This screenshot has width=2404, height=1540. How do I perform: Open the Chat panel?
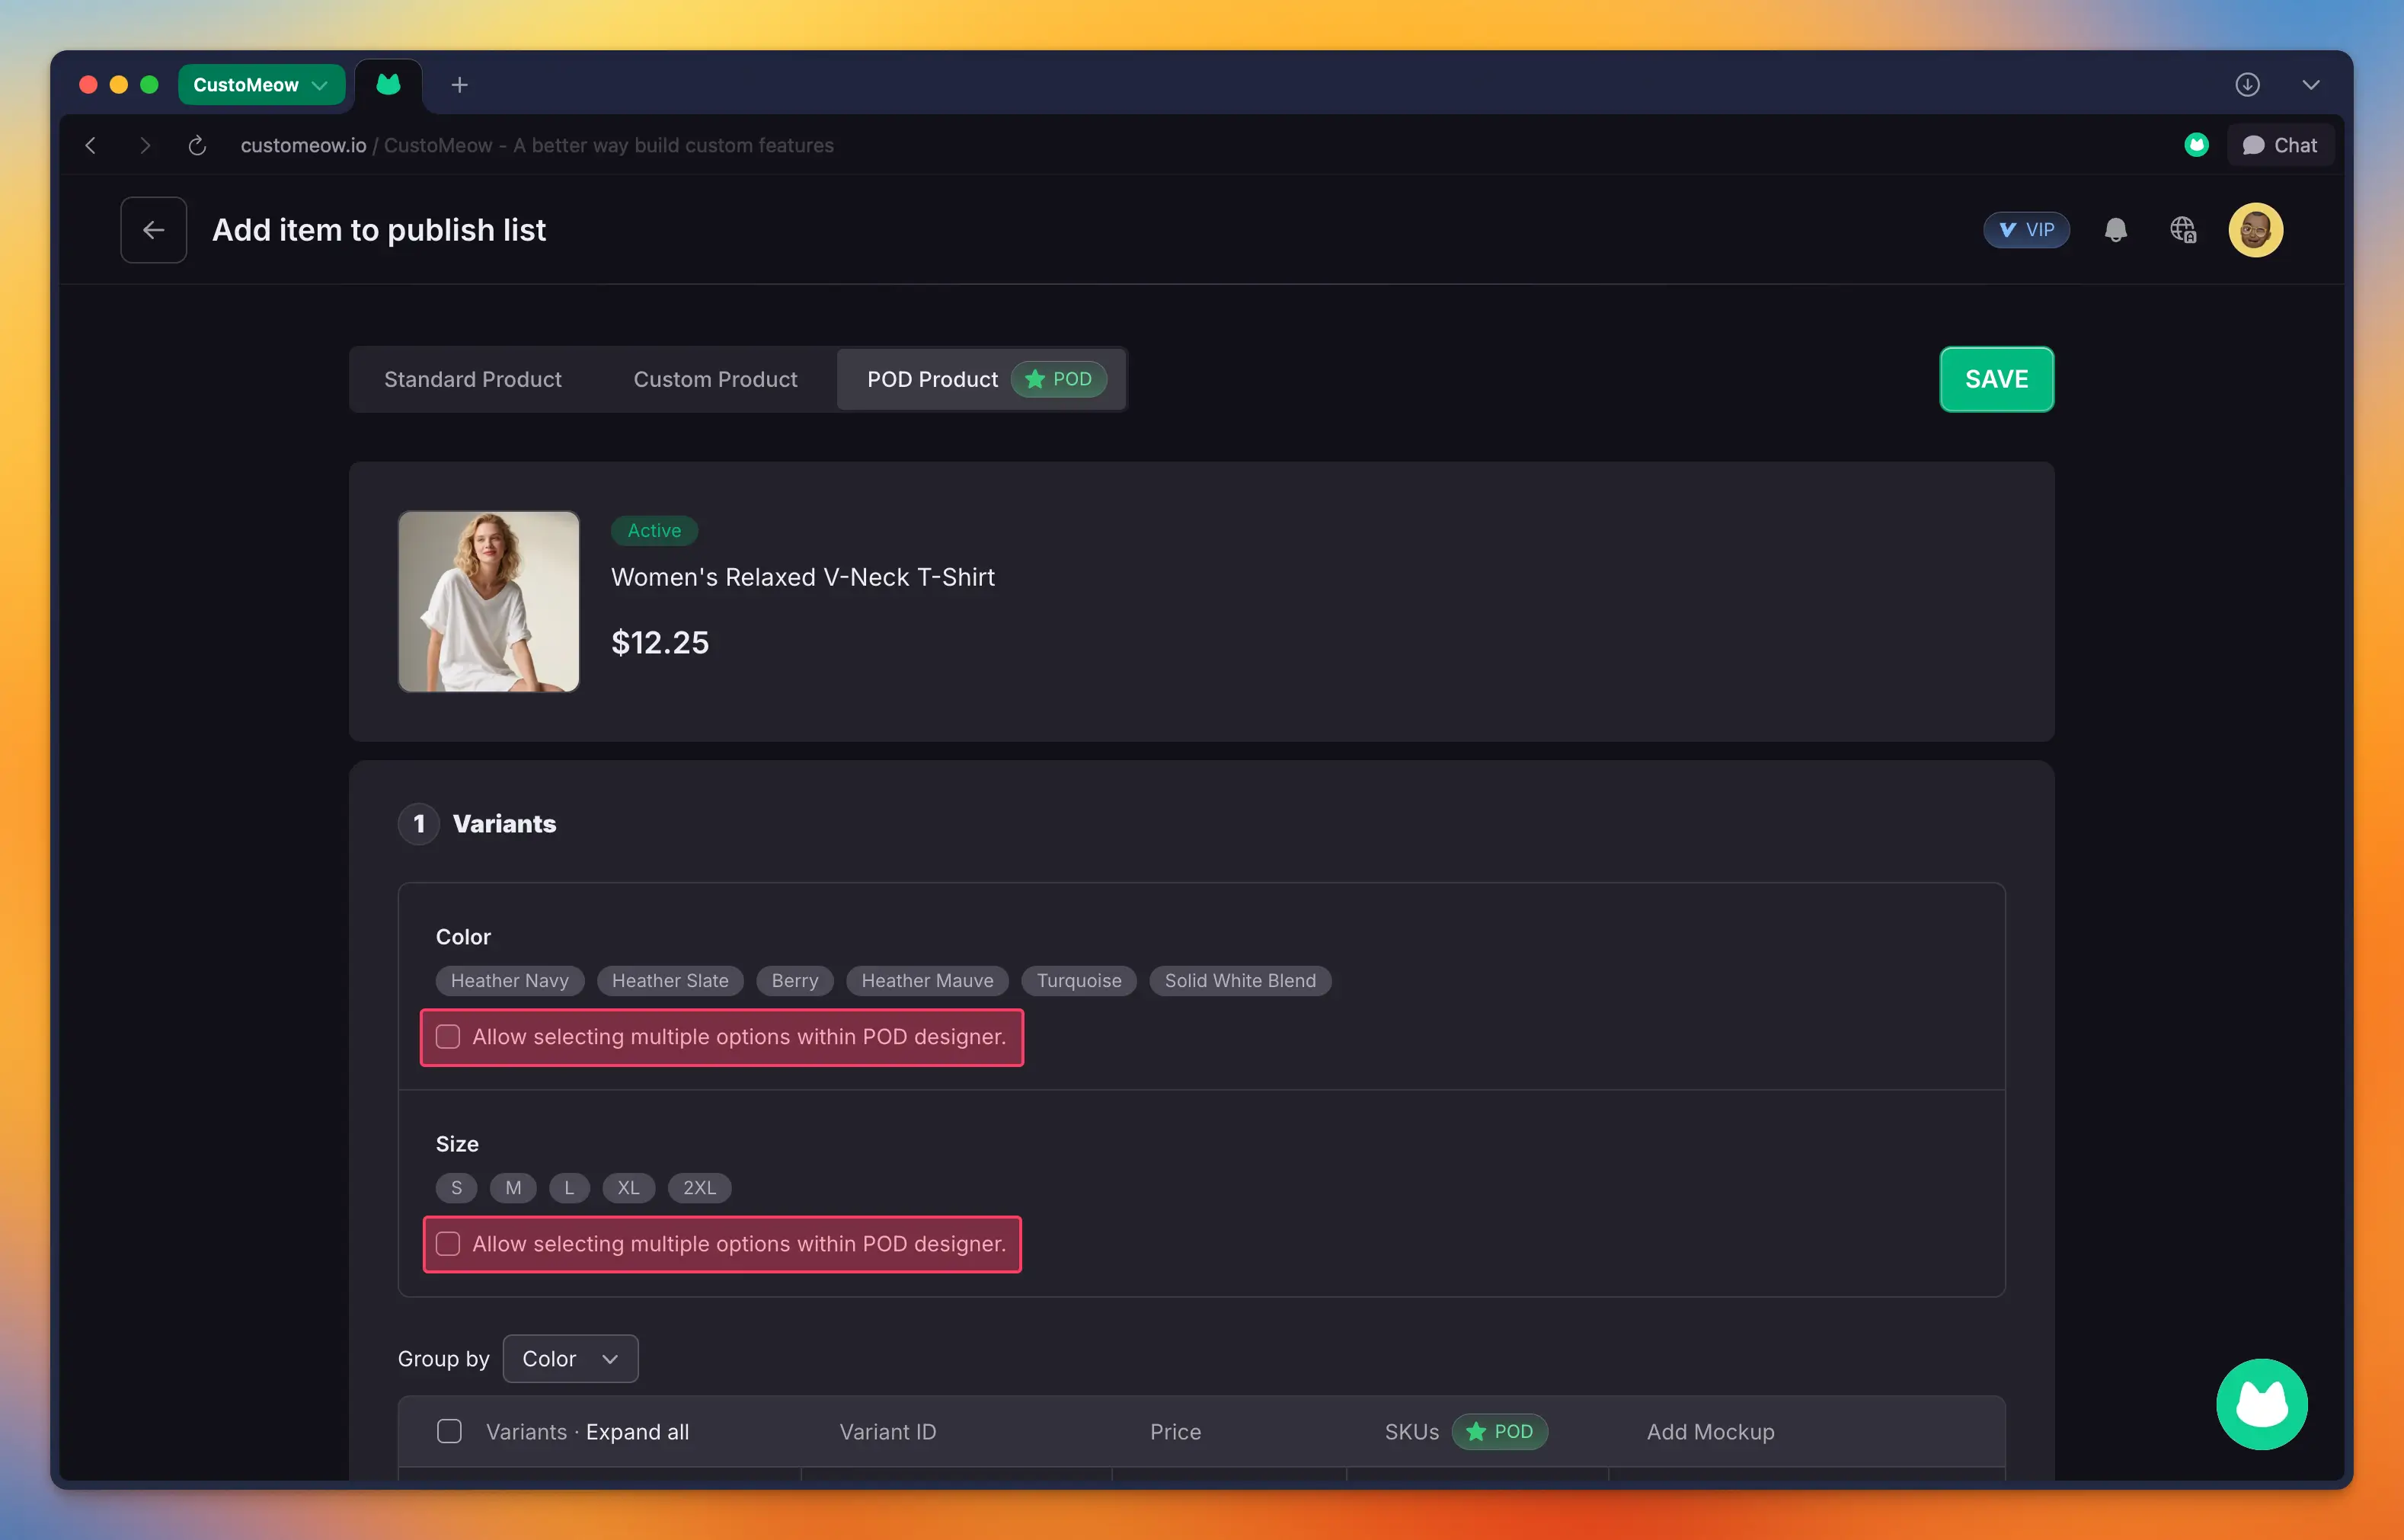(2280, 145)
